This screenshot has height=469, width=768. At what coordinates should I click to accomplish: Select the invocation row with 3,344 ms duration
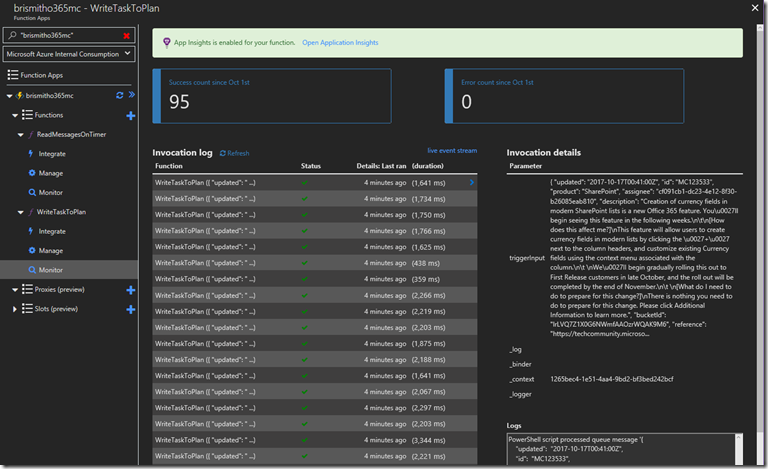[x=314, y=440]
